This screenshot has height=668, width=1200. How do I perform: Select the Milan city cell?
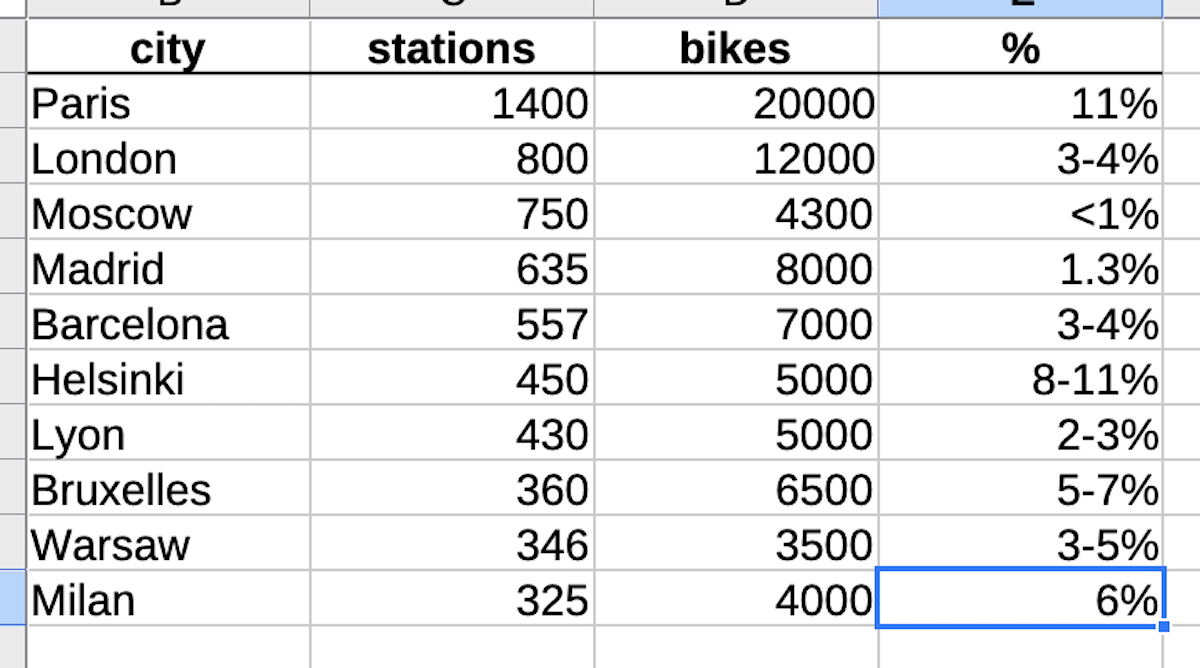(x=168, y=599)
